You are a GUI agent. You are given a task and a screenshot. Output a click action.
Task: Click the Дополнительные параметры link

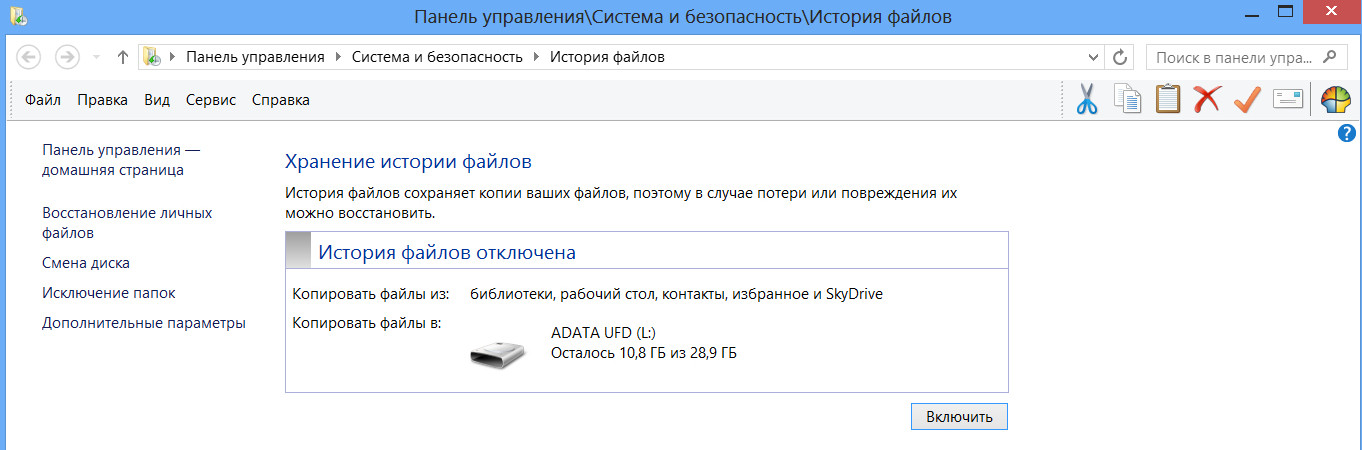(144, 323)
